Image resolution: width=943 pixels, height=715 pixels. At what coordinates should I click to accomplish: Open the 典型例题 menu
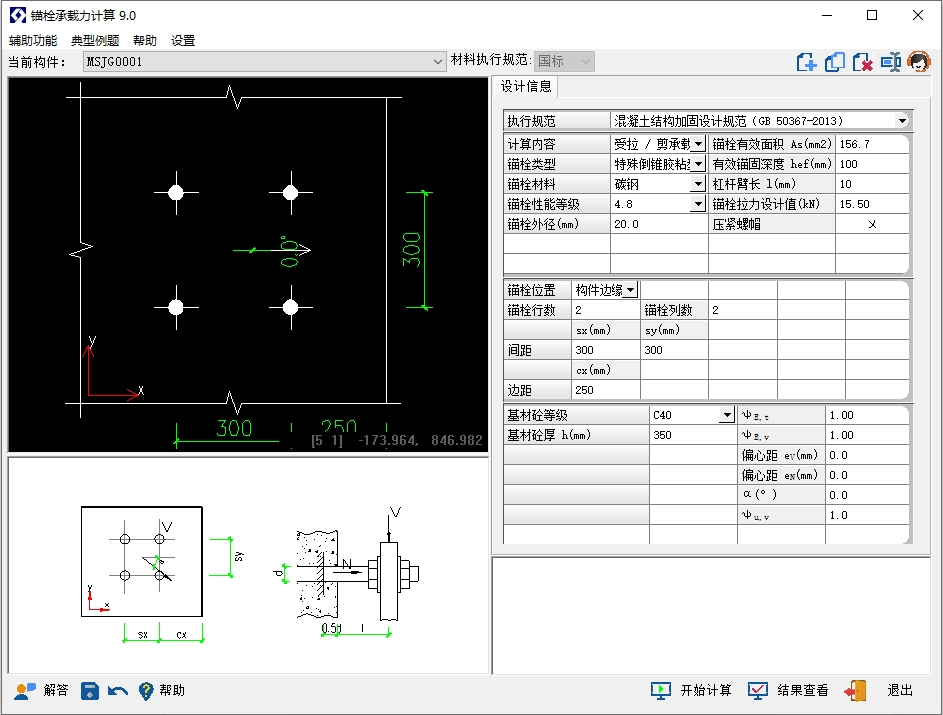click(95, 41)
